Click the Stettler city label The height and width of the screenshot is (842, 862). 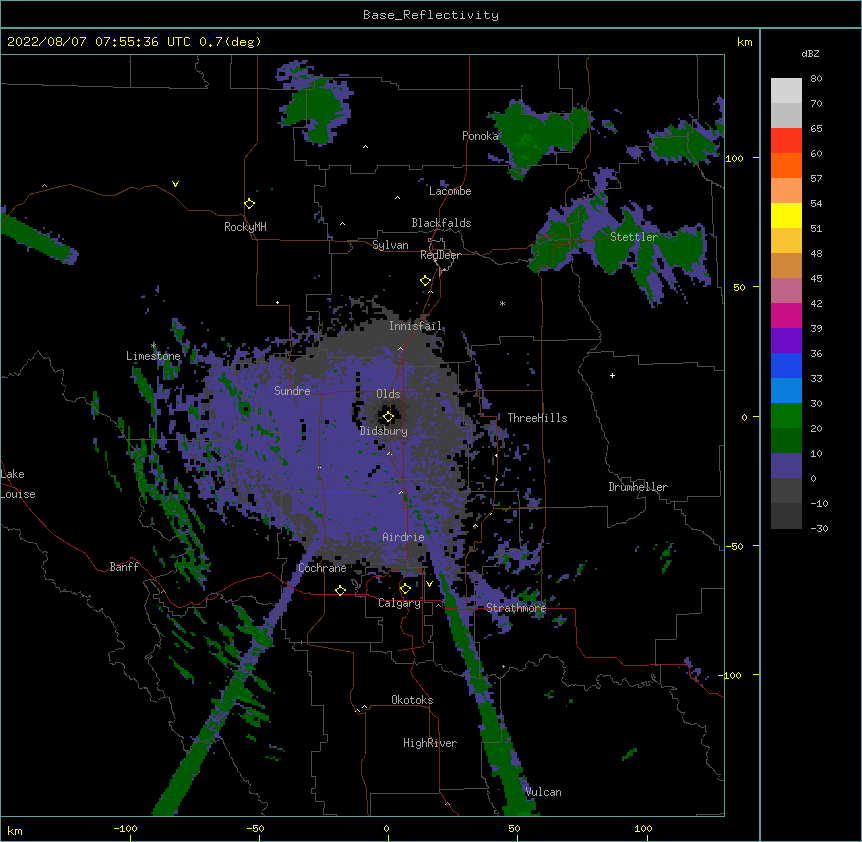click(634, 237)
